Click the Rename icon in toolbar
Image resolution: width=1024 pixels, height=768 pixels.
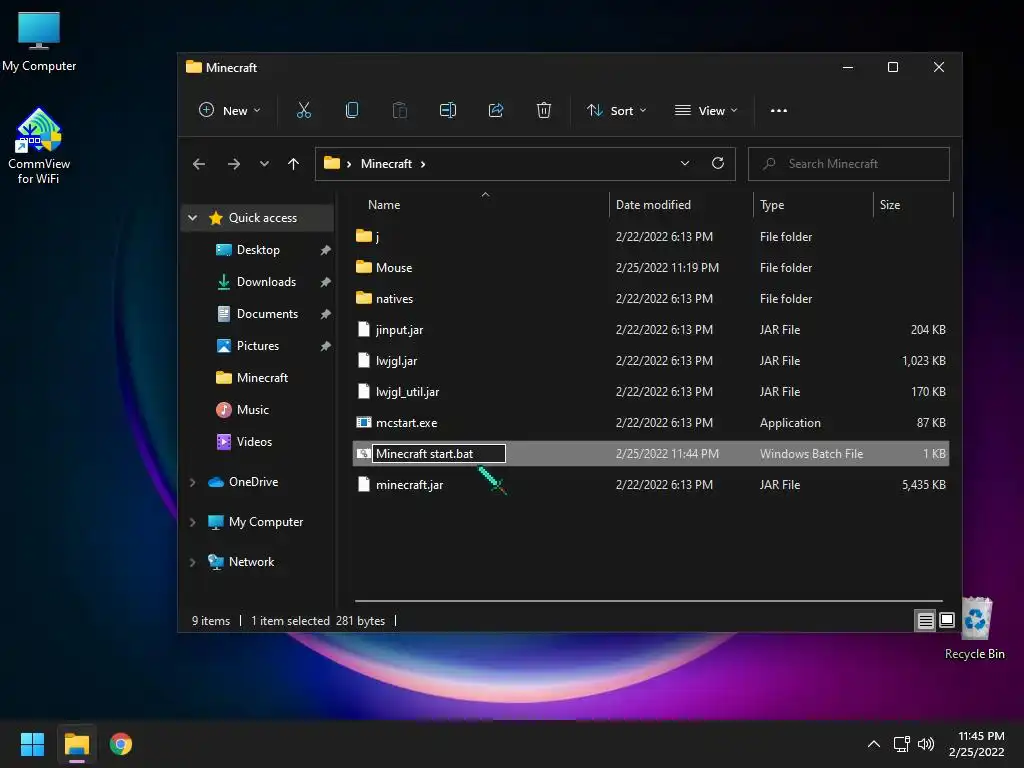(x=448, y=110)
